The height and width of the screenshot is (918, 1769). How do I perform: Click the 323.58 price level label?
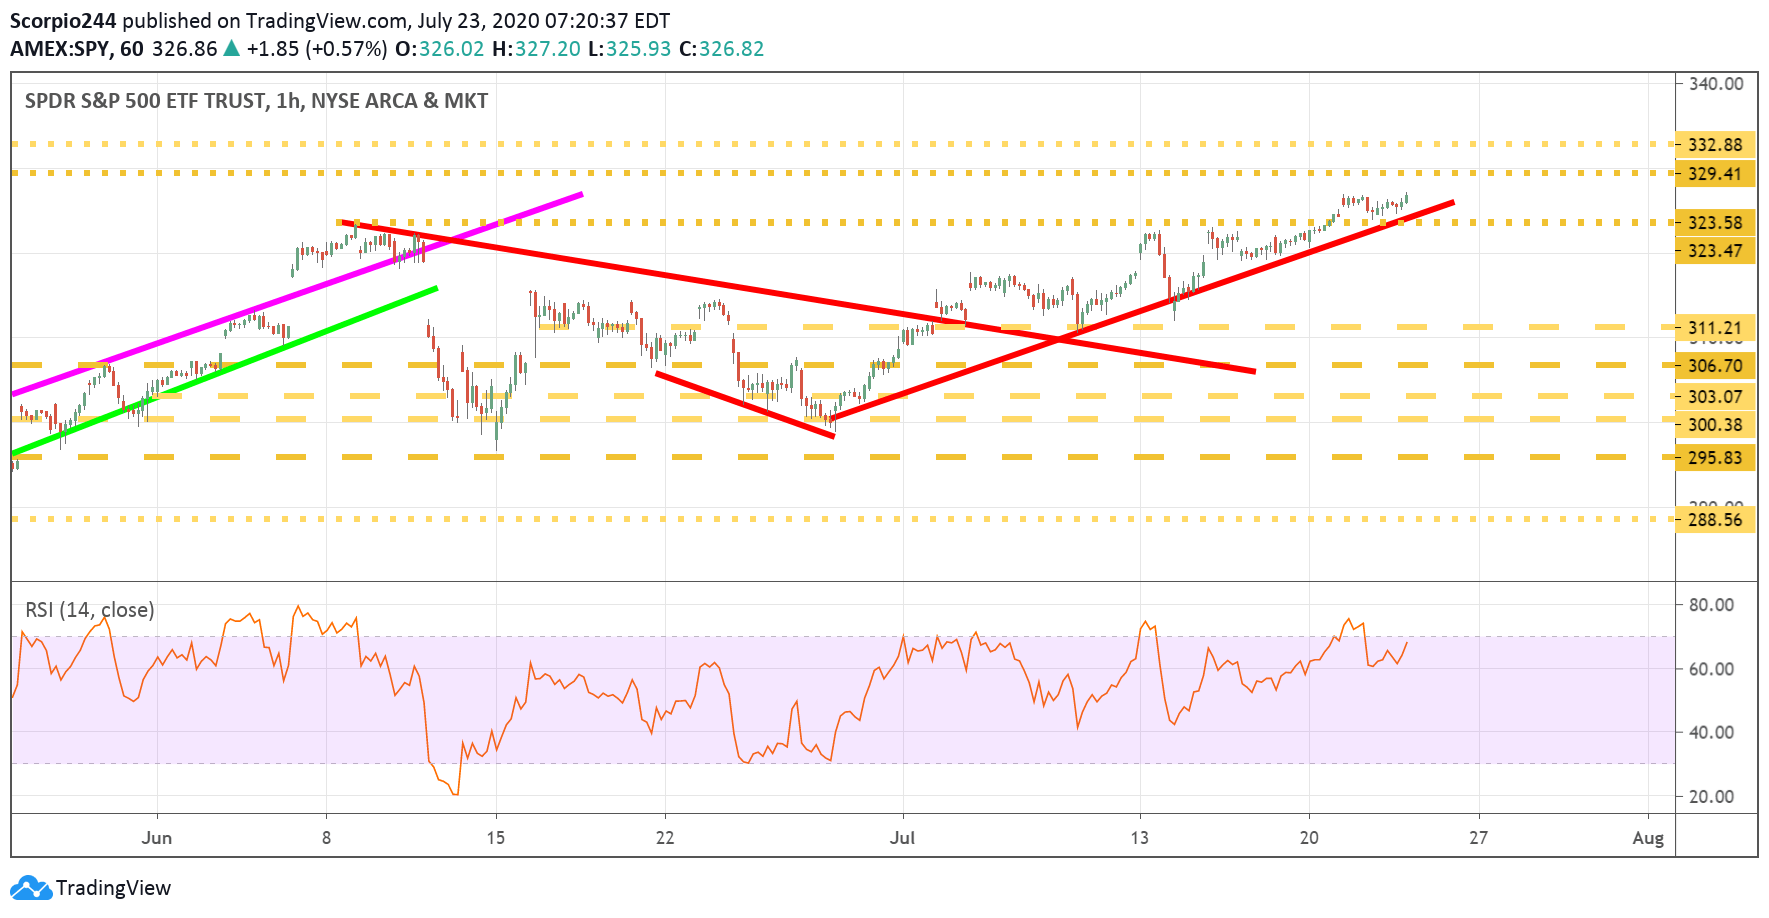(1715, 223)
